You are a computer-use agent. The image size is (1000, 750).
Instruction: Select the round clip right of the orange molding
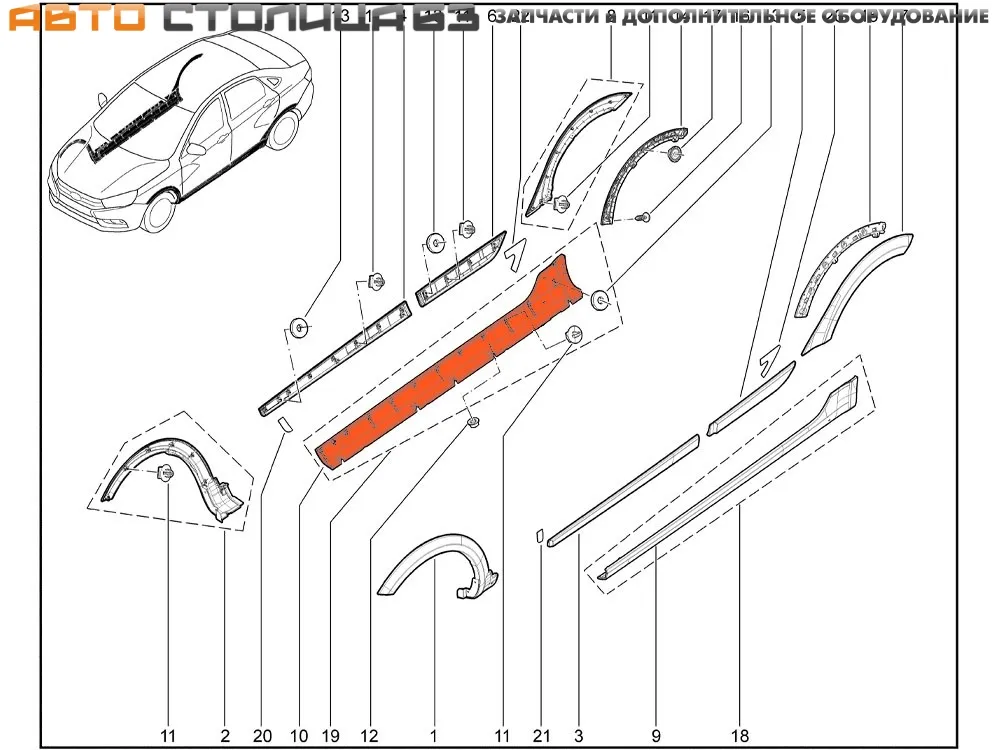(601, 300)
